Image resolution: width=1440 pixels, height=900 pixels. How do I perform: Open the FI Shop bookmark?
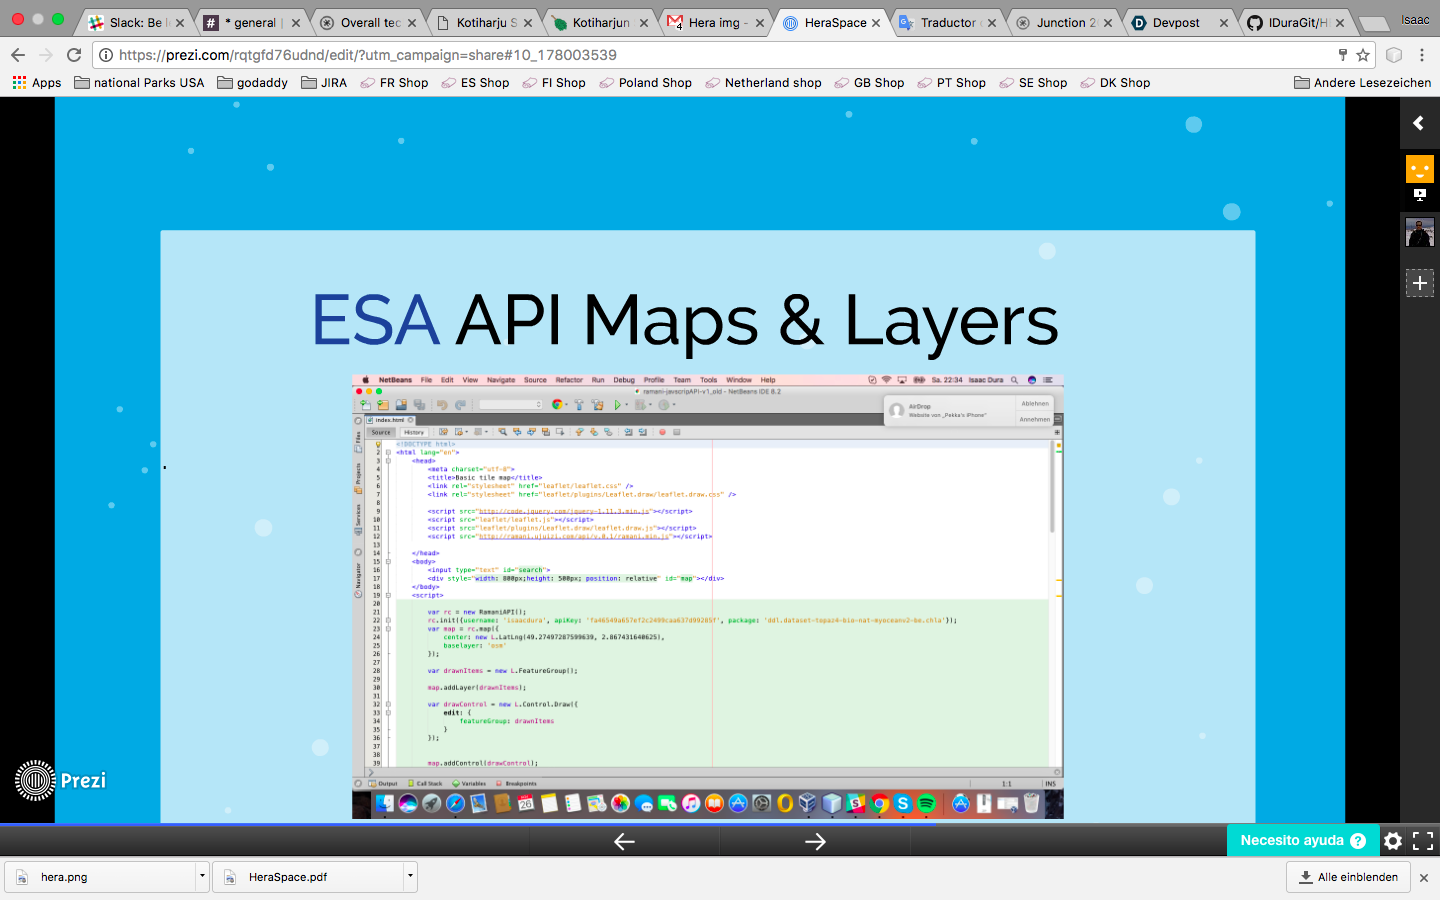click(554, 83)
